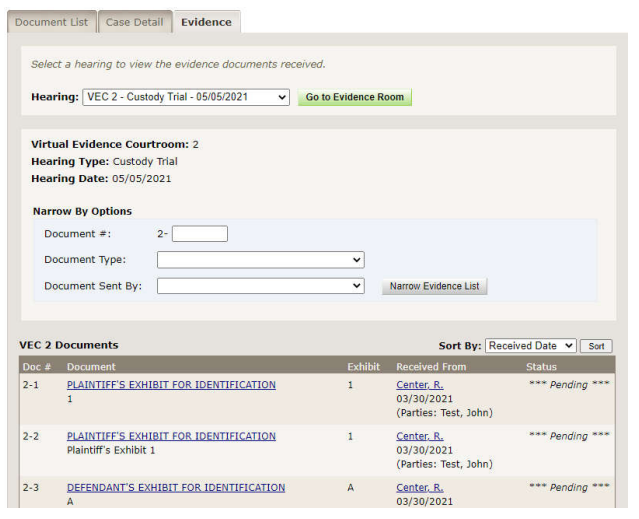Click the Go to Evidence Room button
This screenshot has height=519, width=639.
click(x=355, y=98)
